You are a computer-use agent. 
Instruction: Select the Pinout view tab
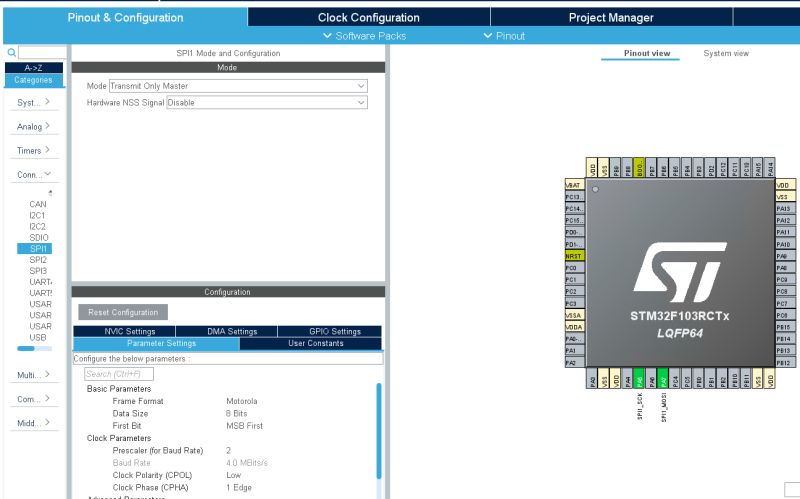pos(647,53)
